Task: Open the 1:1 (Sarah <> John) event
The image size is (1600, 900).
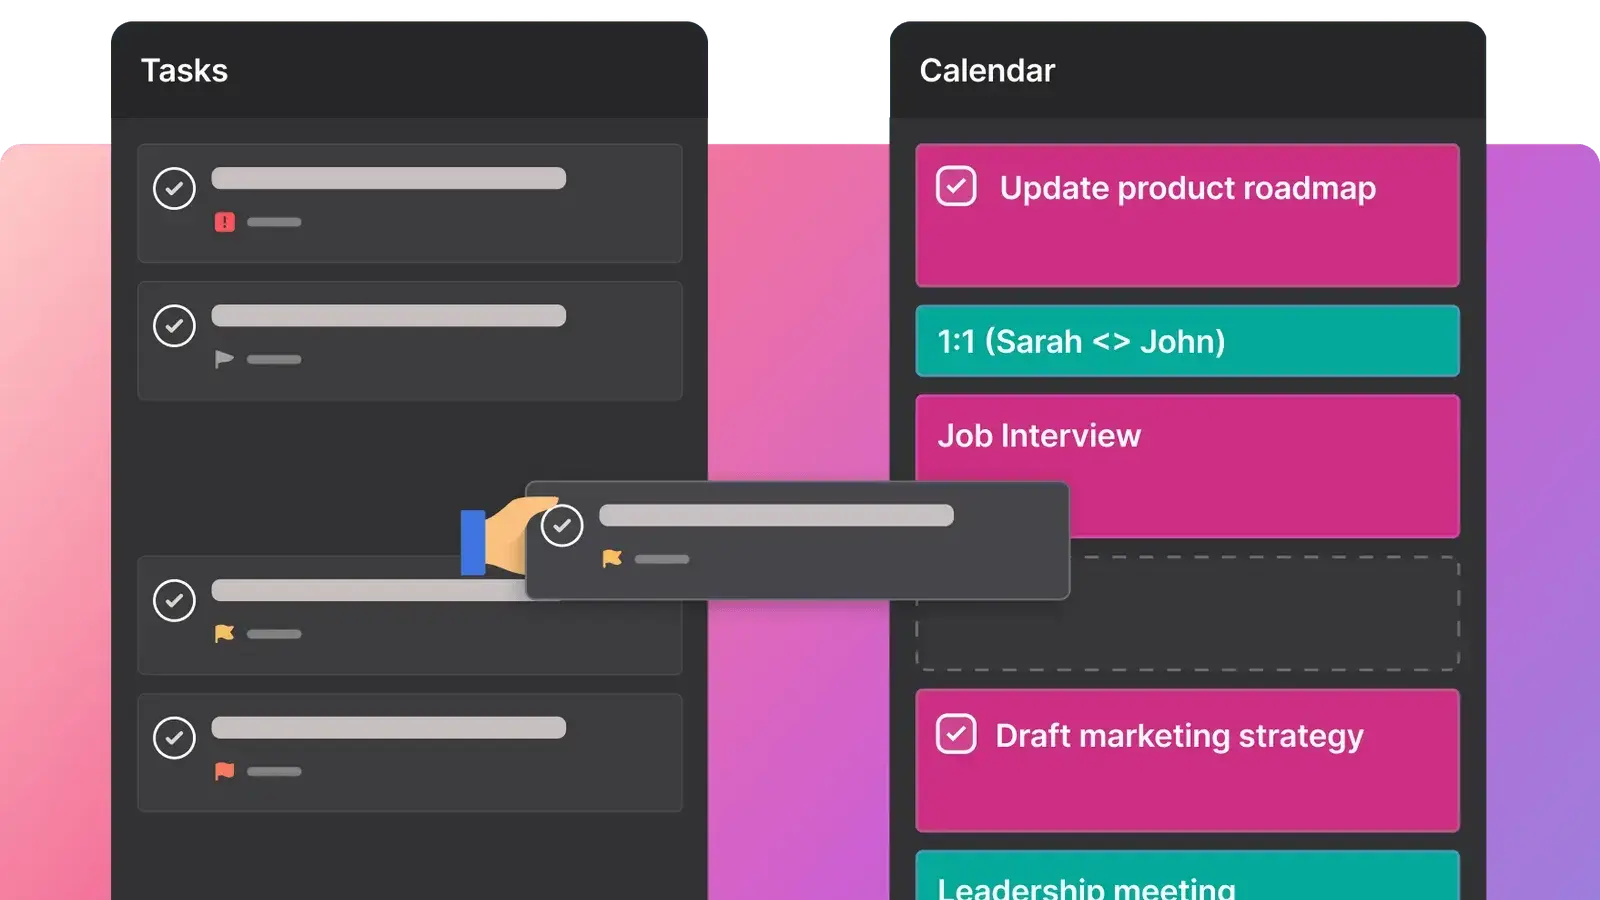Action: pos(1187,342)
